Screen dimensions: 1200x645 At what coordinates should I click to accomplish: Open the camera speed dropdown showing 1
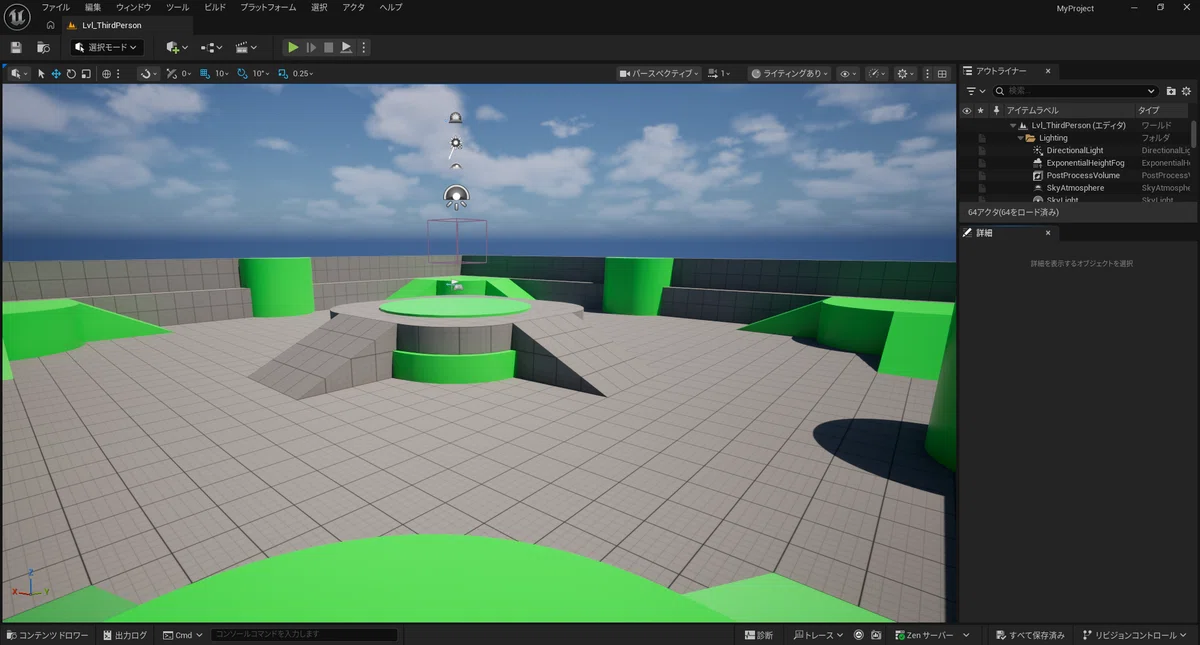click(x=719, y=73)
